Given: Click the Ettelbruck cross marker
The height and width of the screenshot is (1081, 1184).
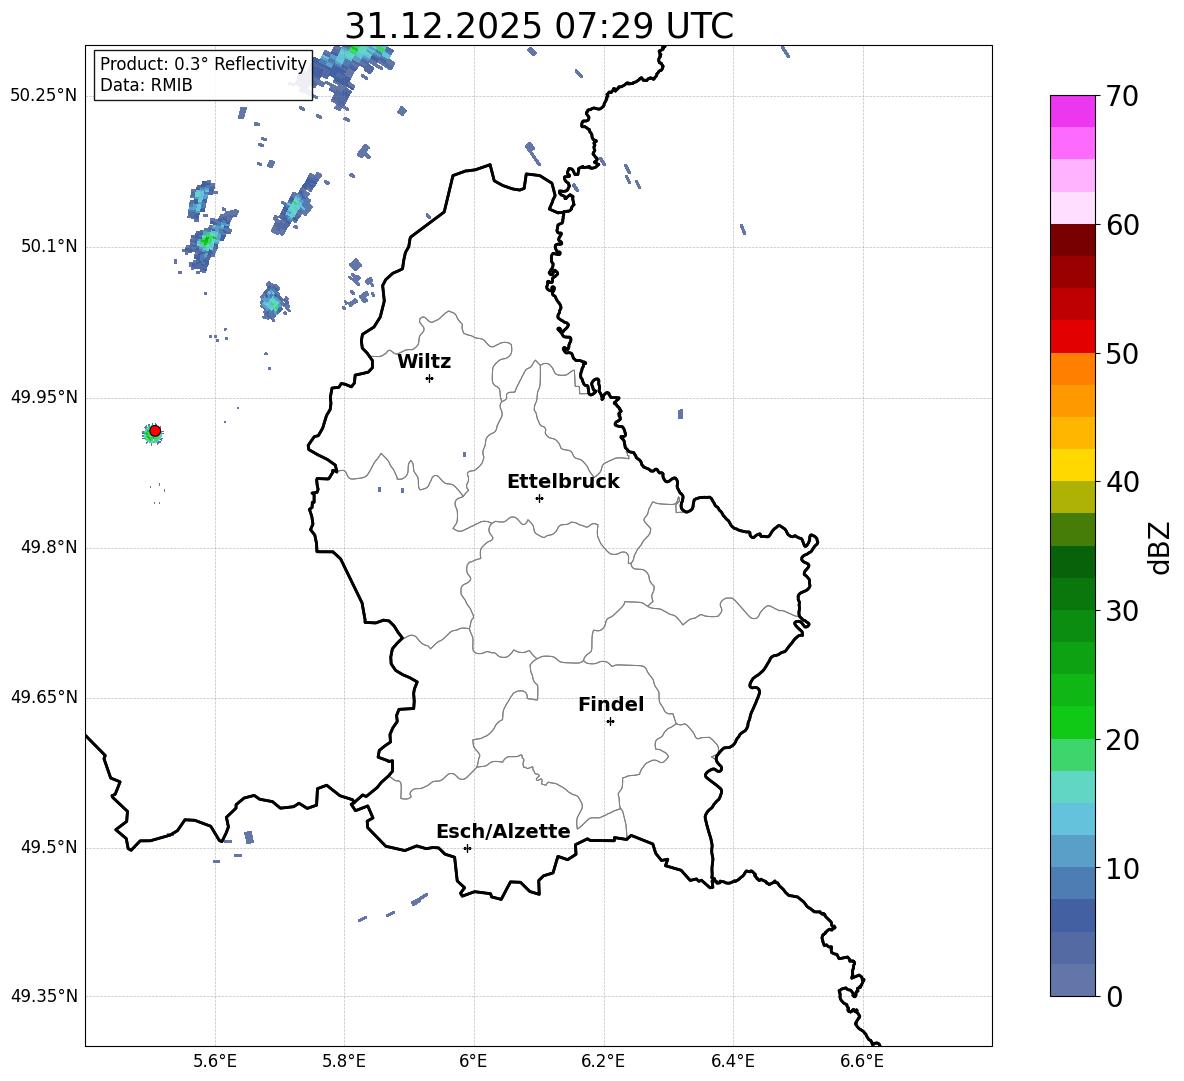Looking at the screenshot, I should coord(539,498).
